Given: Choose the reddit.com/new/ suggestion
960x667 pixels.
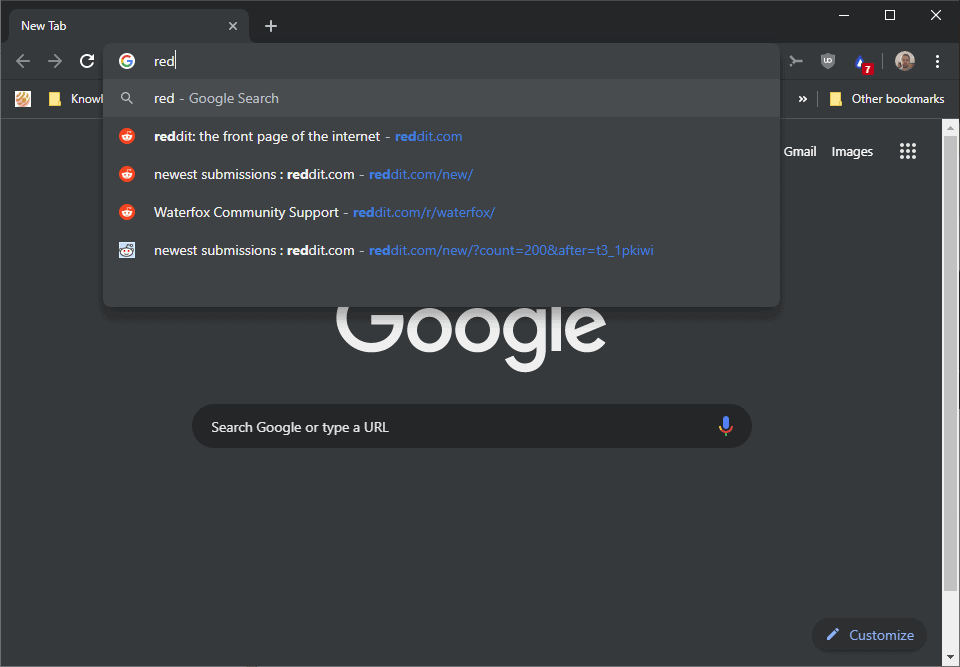Looking at the screenshot, I should tap(441, 174).
